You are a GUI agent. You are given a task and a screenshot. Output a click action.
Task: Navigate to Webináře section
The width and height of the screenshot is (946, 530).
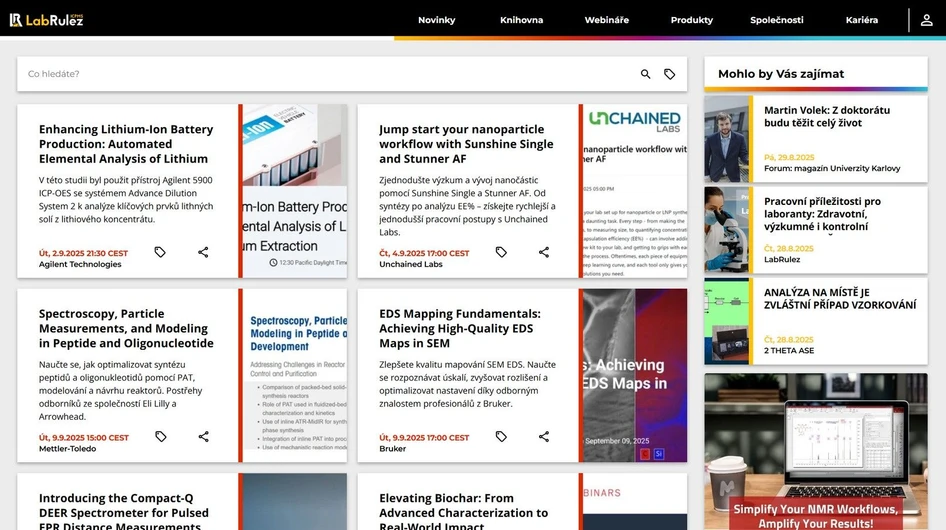(x=607, y=20)
